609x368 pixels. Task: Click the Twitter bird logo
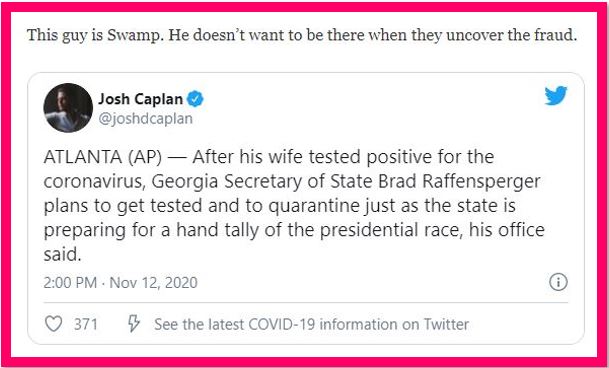click(x=556, y=96)
